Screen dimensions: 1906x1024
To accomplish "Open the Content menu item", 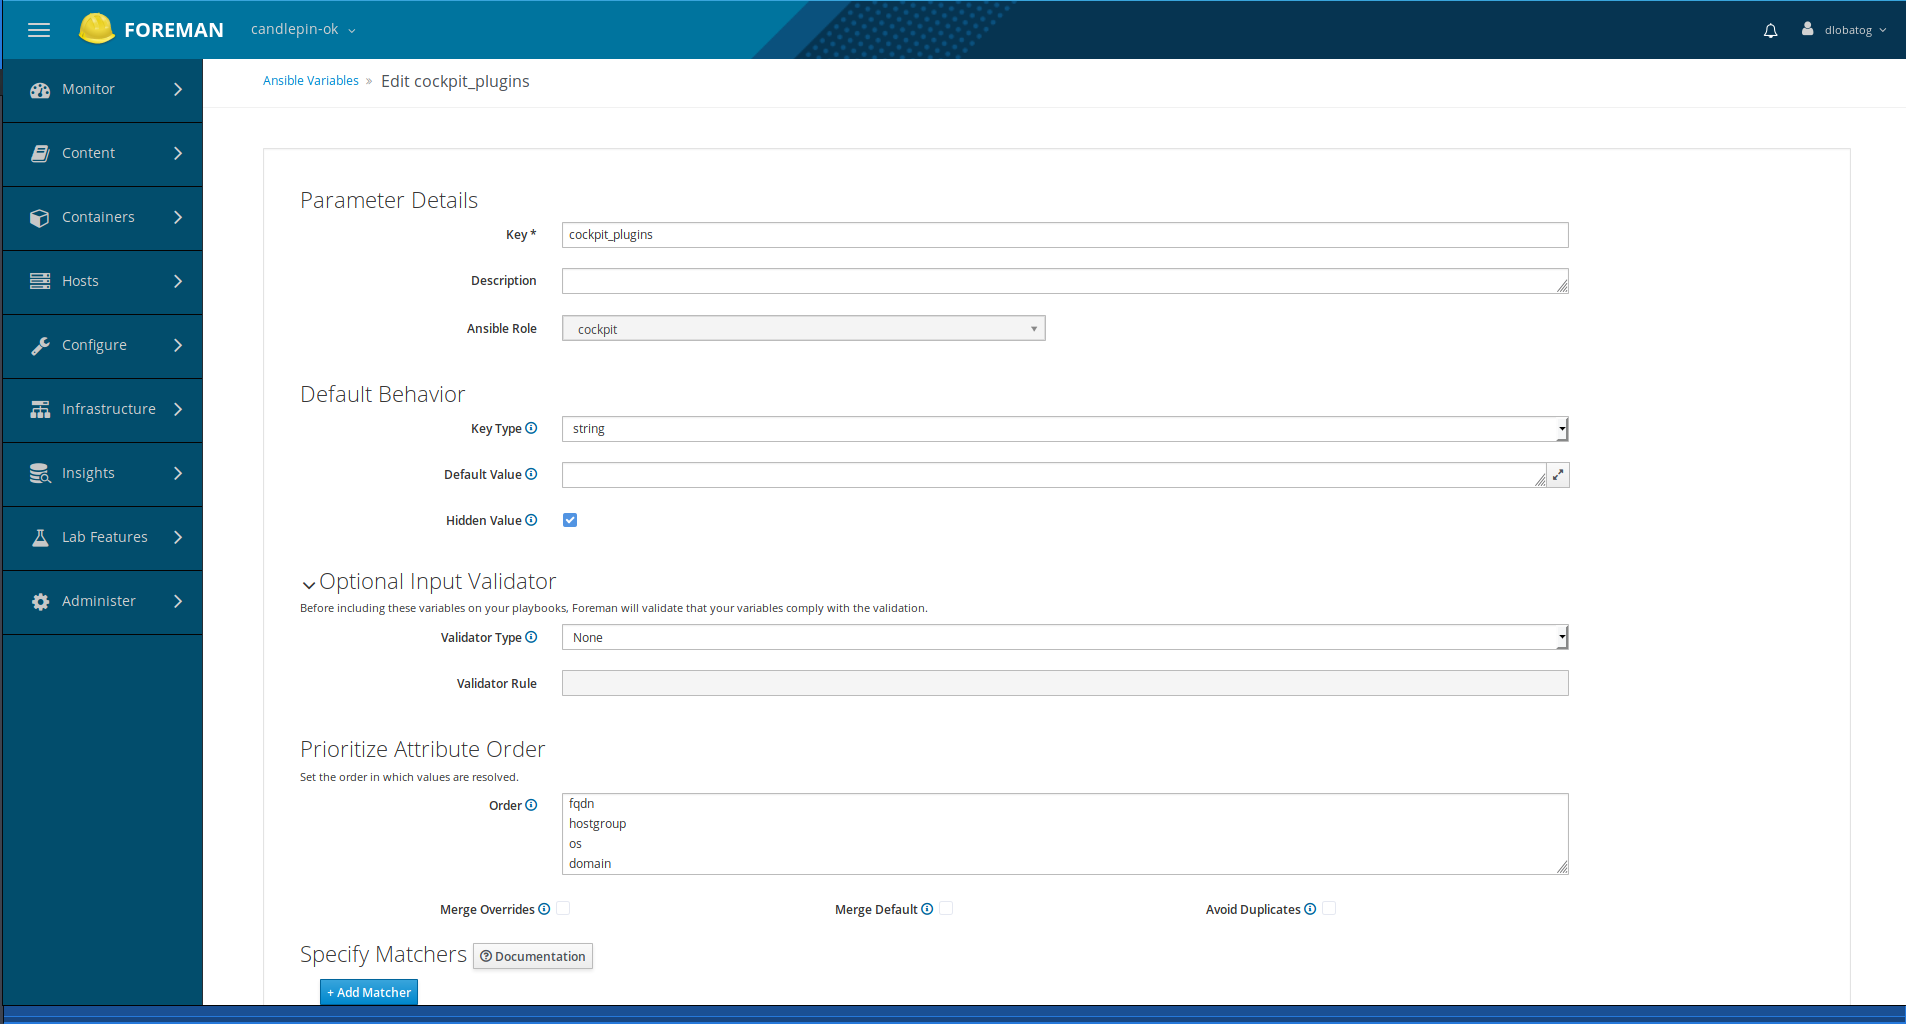I will pyautogui.click(x=103, y=153).
